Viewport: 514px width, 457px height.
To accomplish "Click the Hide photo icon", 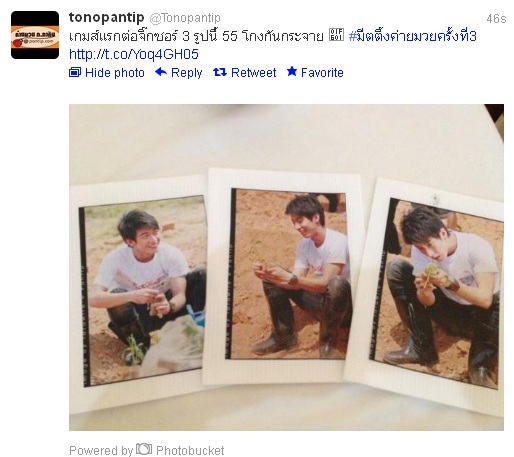I will (75, 72).
